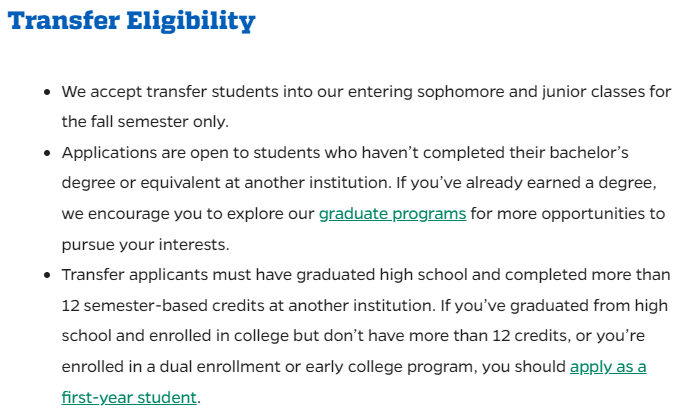Click the third bullet point marker
687x413 pixels.
[x=47, y=275]
